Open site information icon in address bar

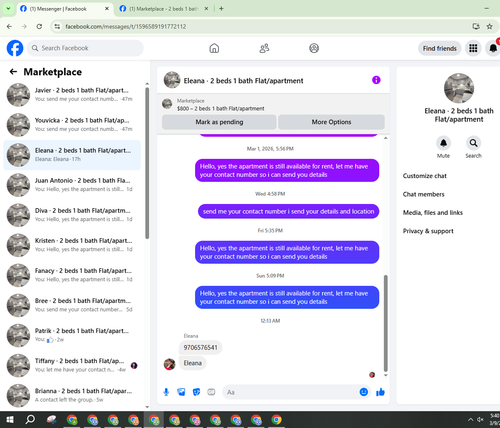57,26
